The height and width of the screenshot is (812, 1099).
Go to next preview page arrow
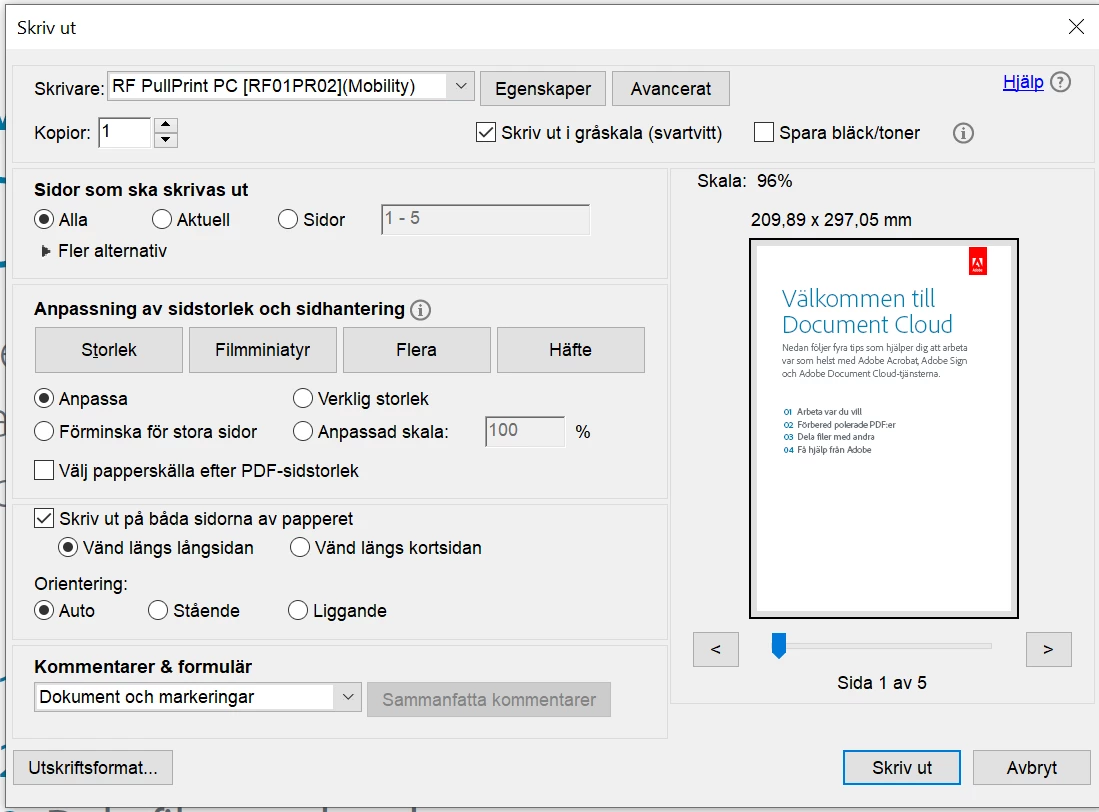tap(1049, 649)
